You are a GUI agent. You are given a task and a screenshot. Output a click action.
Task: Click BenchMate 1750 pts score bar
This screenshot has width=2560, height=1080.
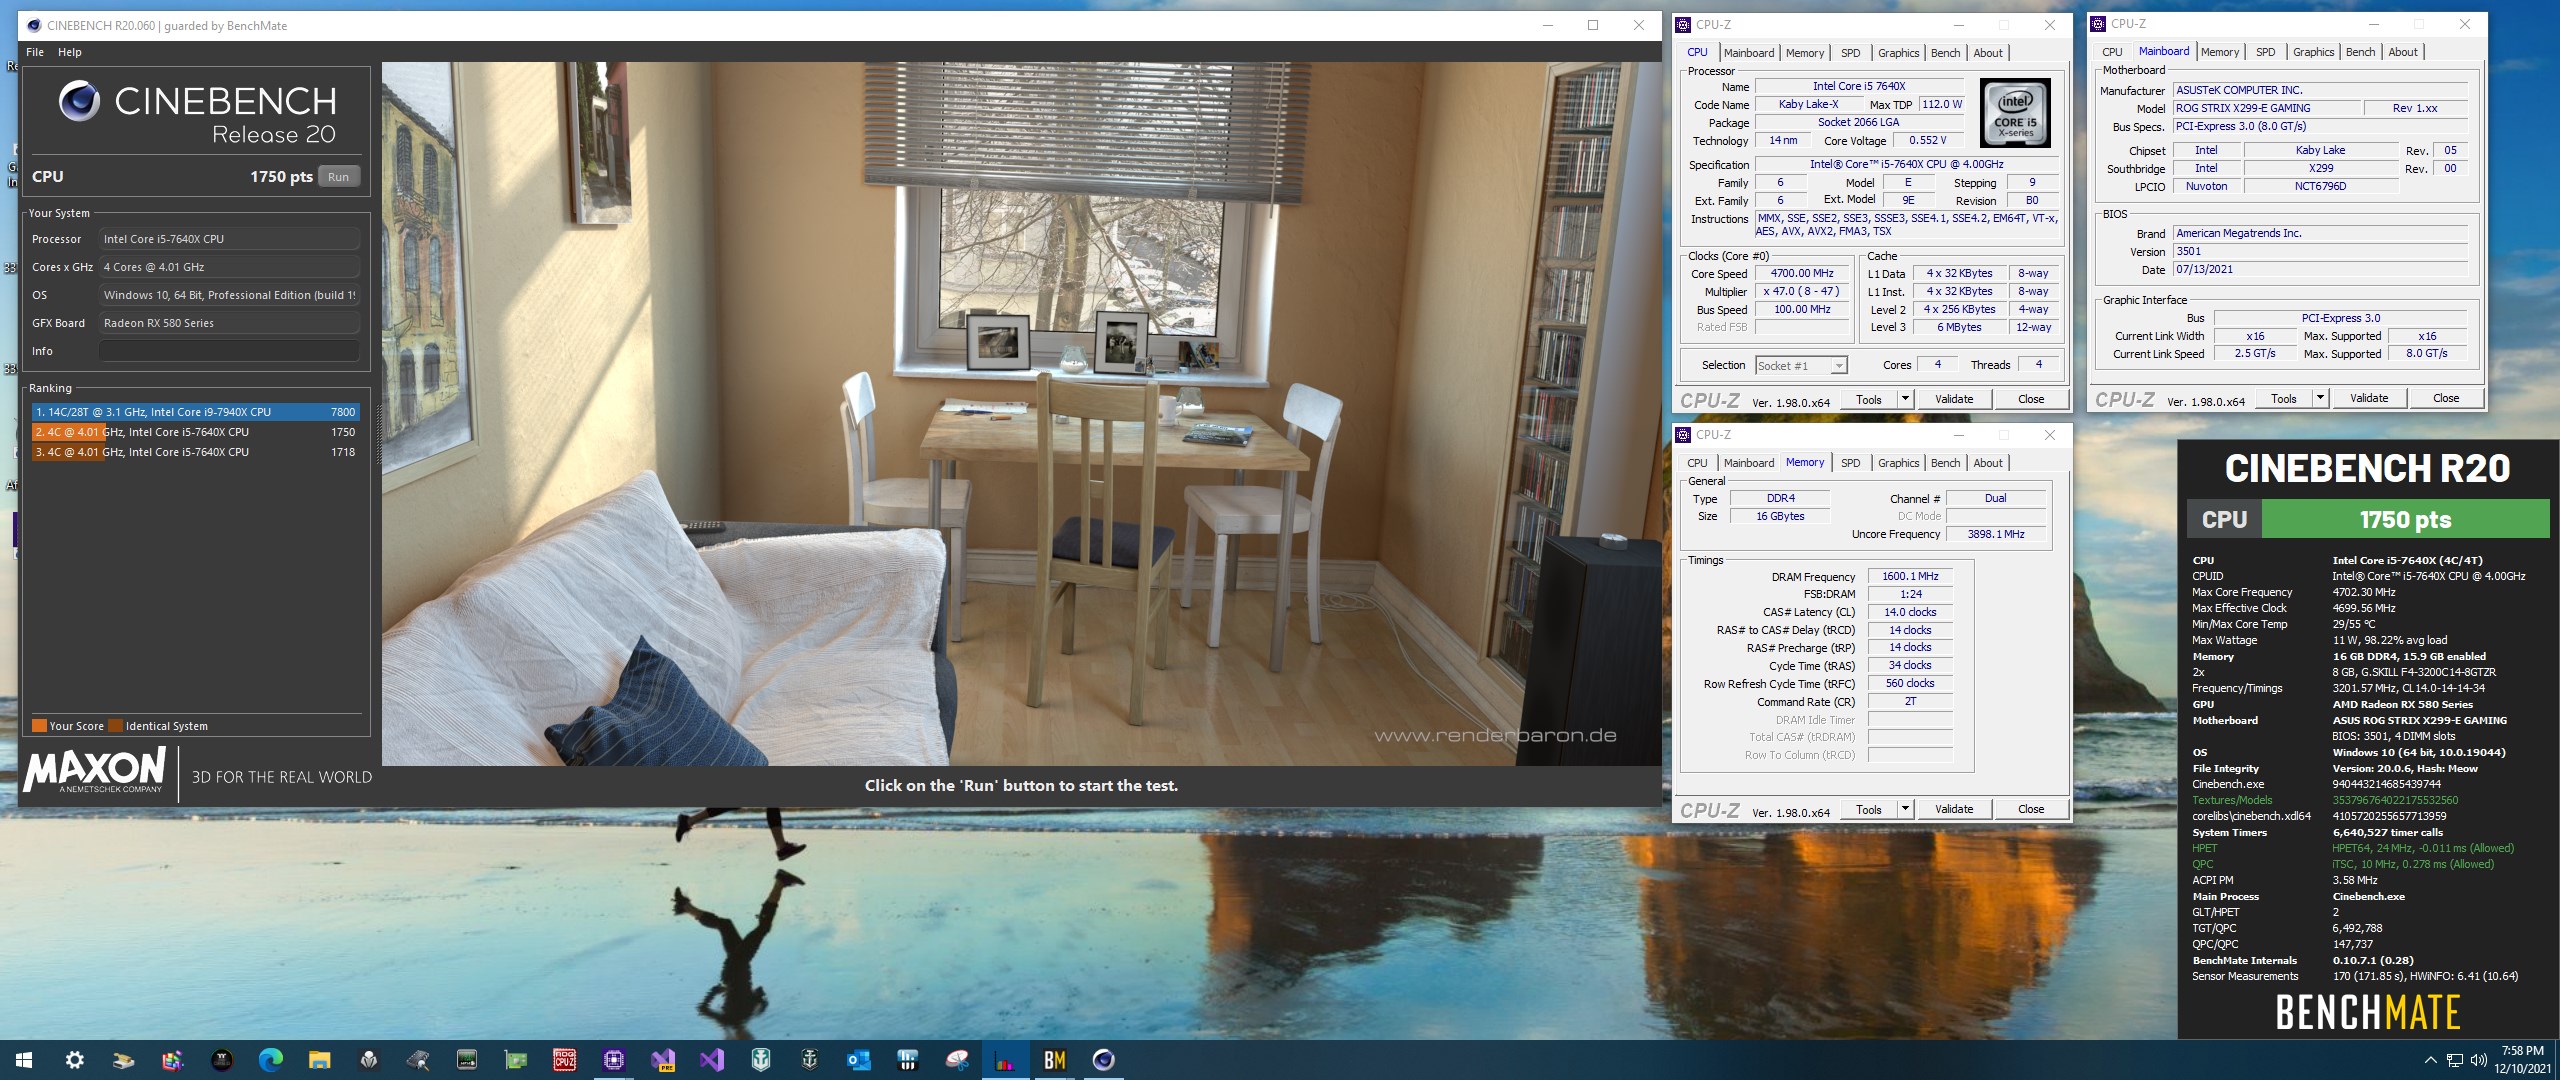click(2405, 520)
